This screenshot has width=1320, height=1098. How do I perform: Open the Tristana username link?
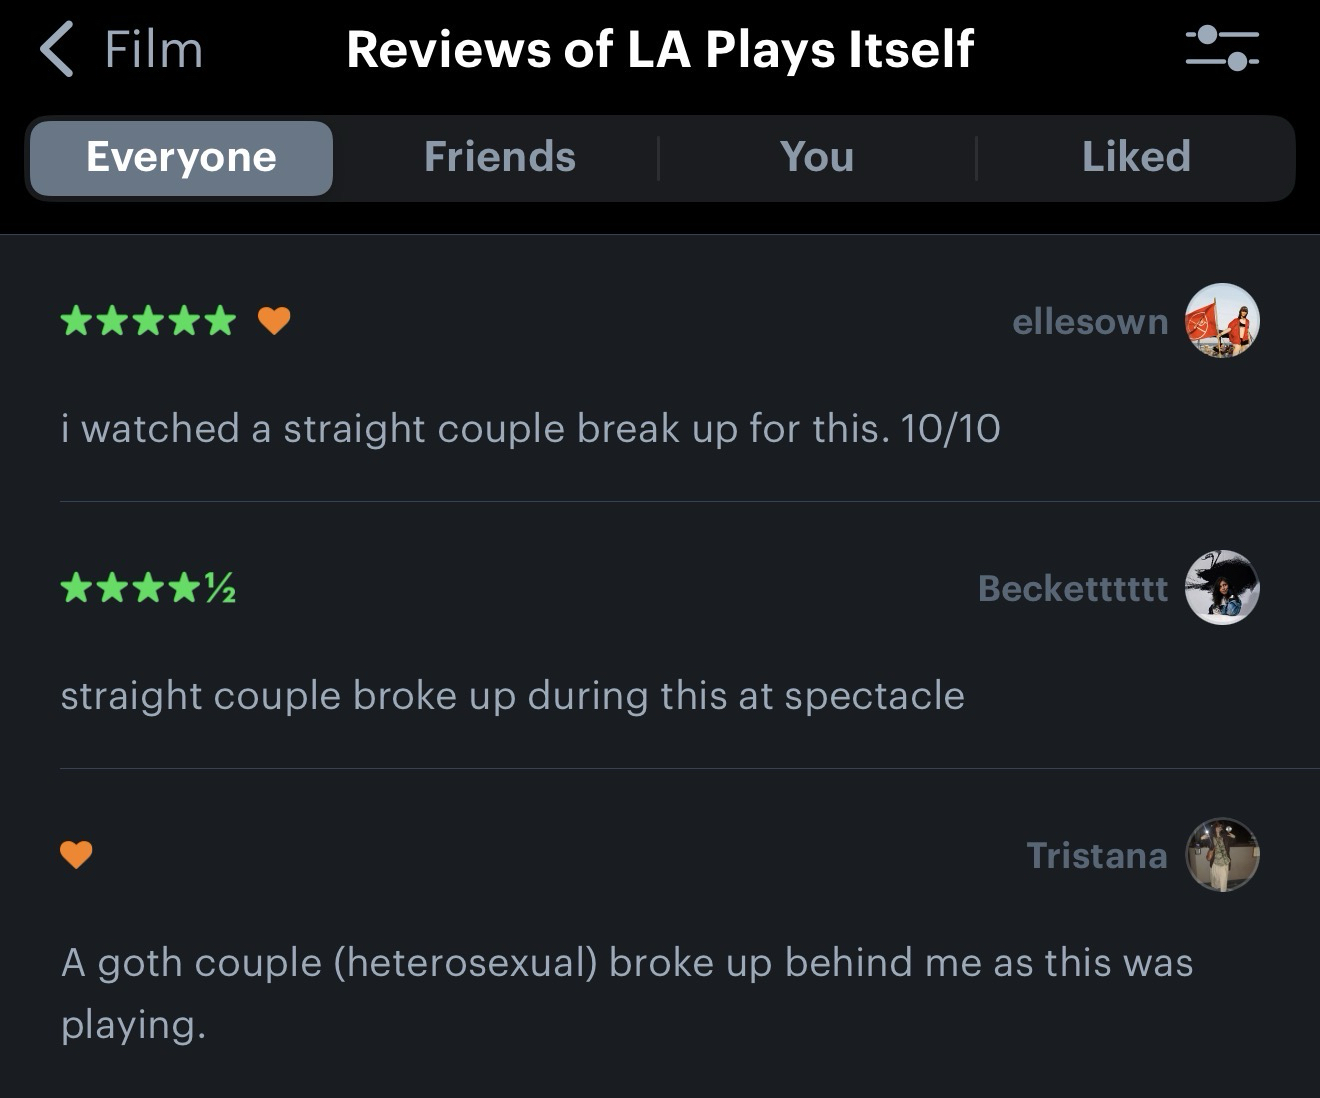pyautogui.click(x=1096, y=856)
